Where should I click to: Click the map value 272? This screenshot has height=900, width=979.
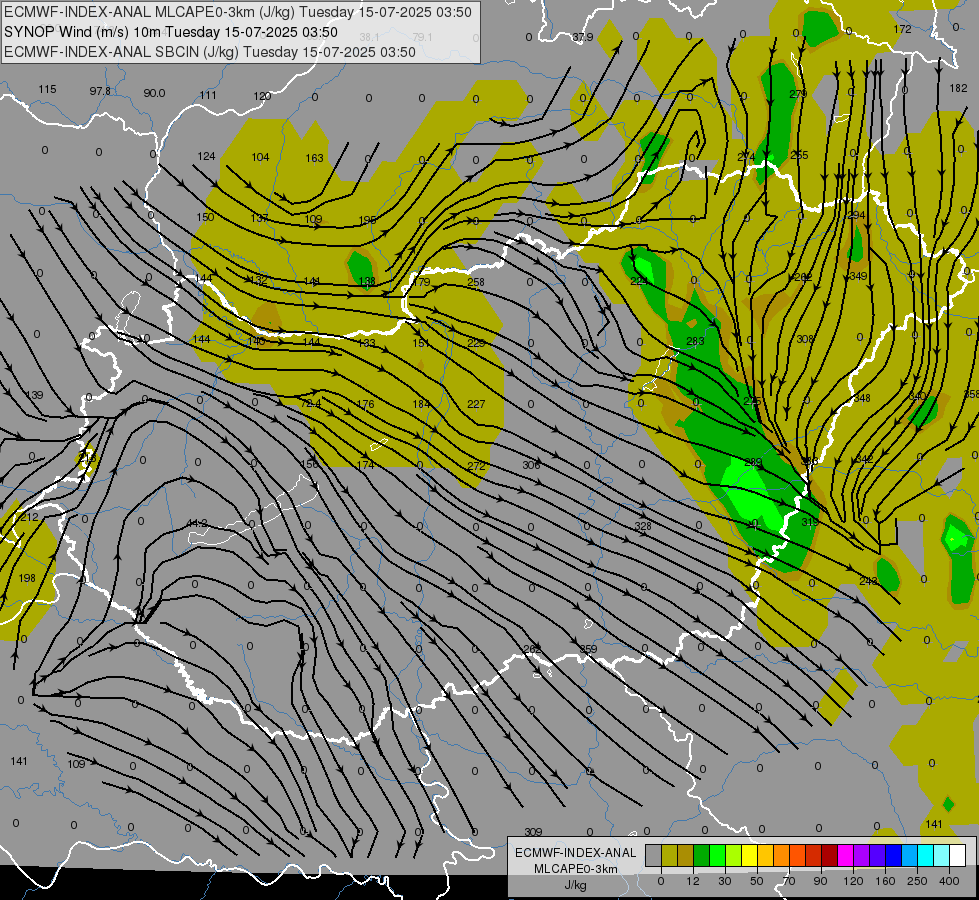tap(476, 465)
